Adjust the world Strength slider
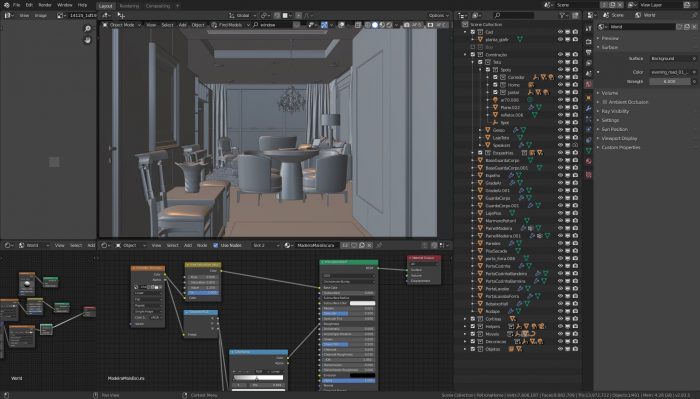 (x=671, y=82)
